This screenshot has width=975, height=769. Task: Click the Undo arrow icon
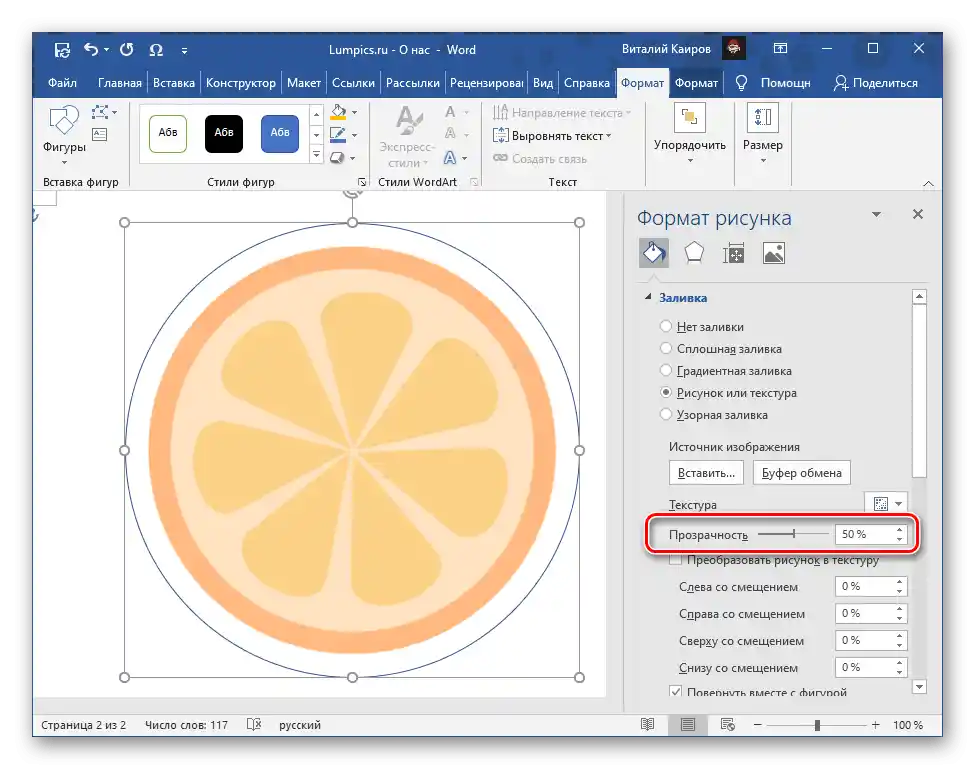[92, 49]
